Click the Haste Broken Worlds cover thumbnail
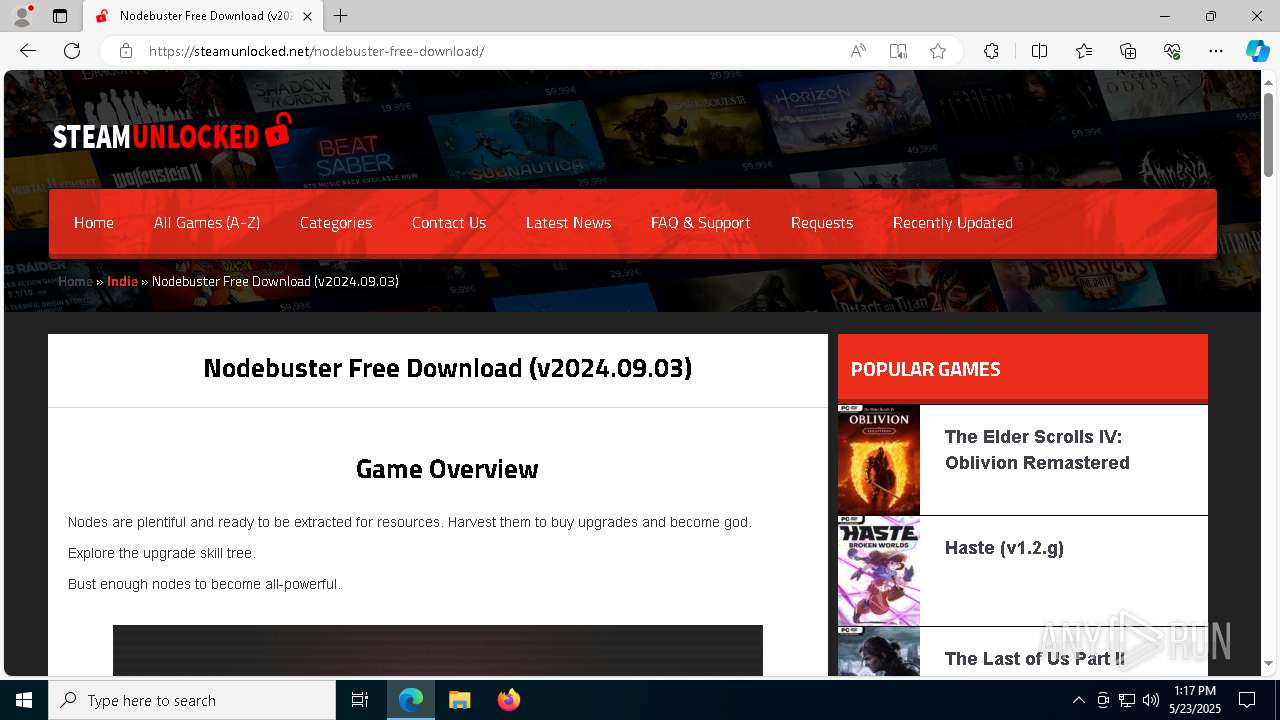1280x720 pixels. click(879, 571)
